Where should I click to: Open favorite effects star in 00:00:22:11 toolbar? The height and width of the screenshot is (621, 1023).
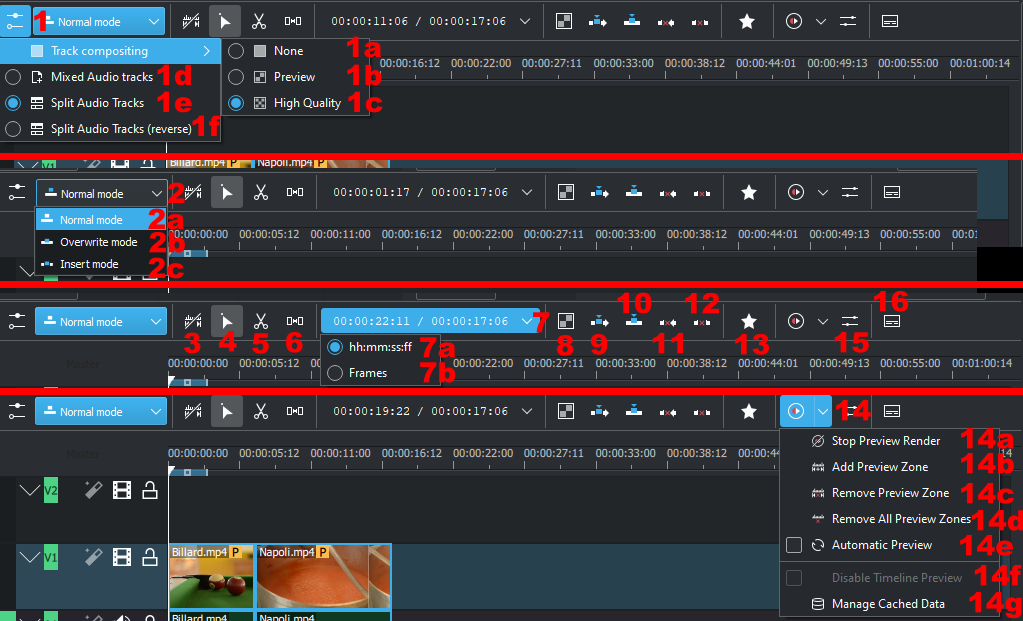[x=749, y=321]
